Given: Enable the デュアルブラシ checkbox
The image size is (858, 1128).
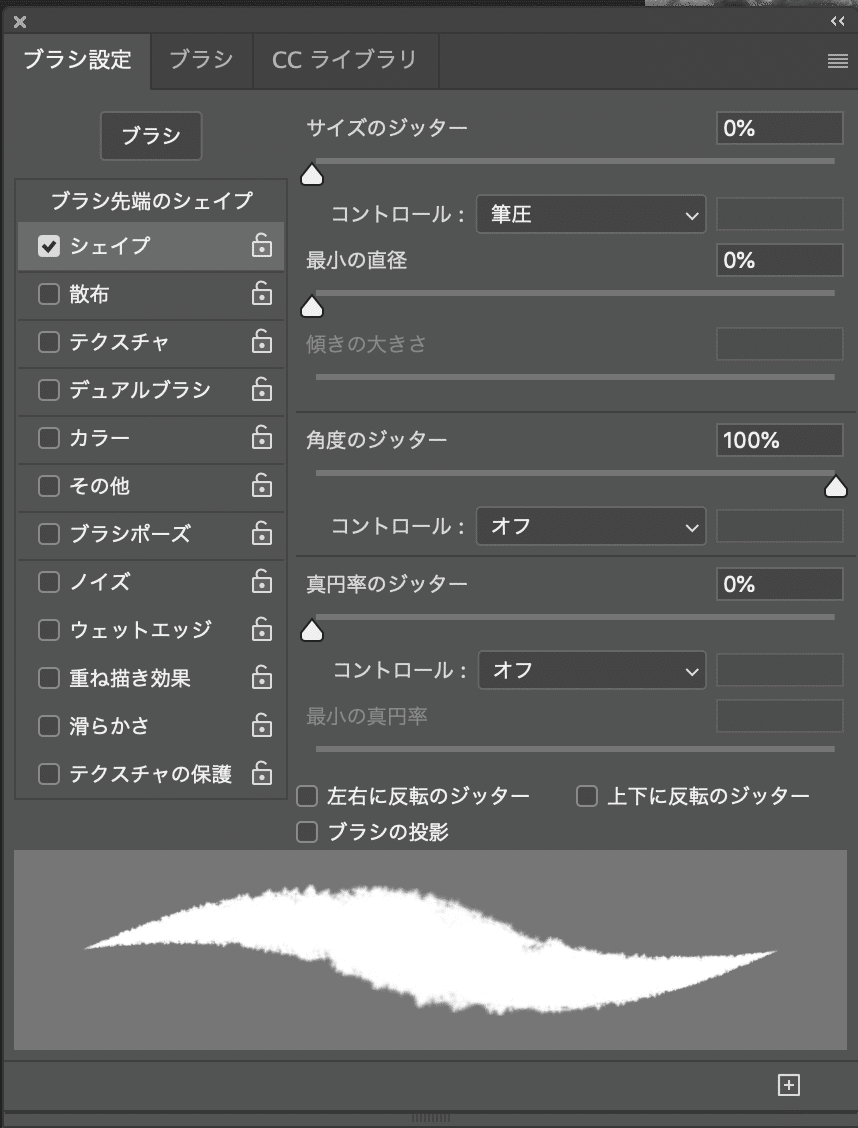Looking at the screenshot, I should pos(49,390).
